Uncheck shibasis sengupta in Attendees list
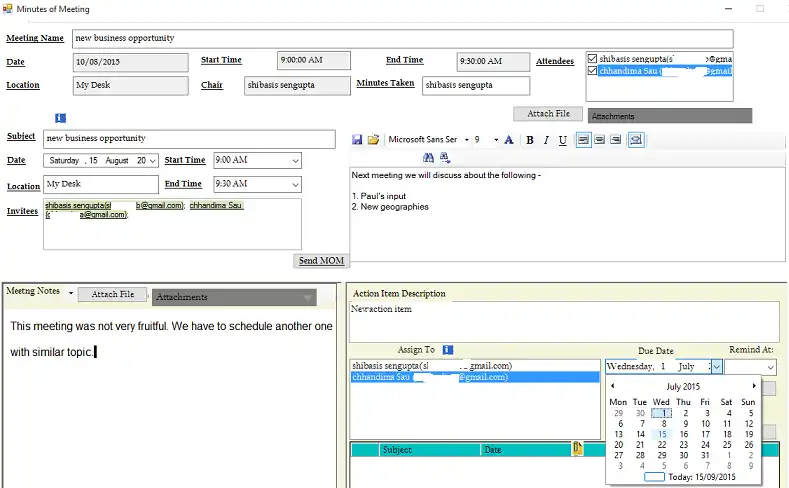Image resolution: width=789 pixels, height=488 pixels. tap(593, 59)
